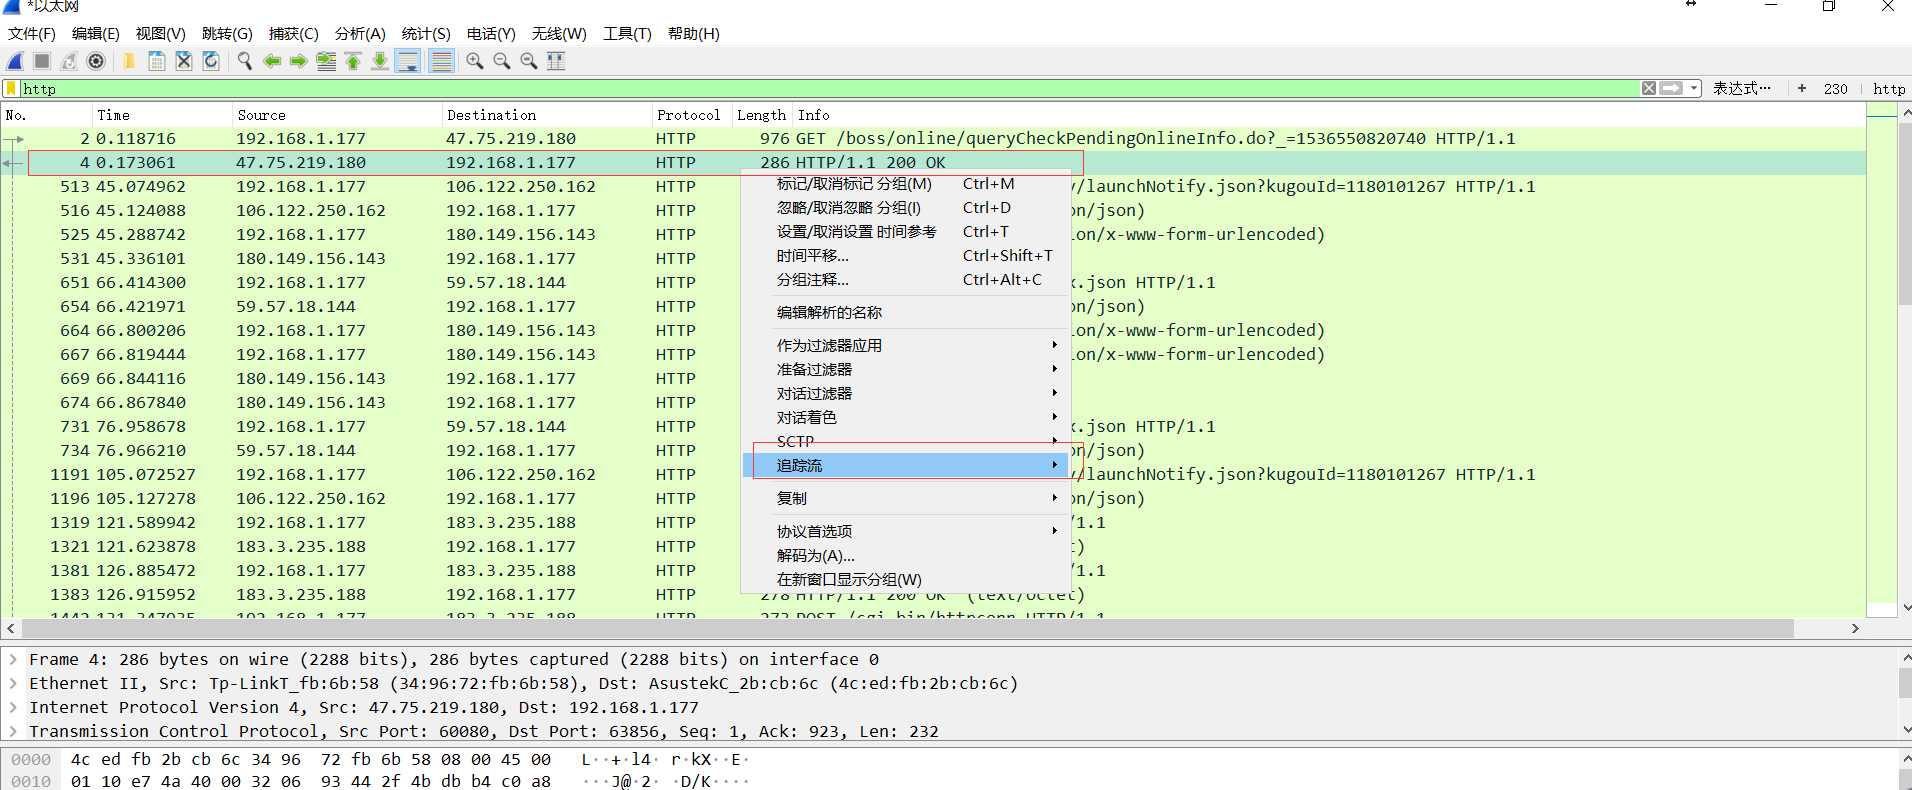1912x790 pixels.
Task: Toggle packet list colorization
Action: tap(441, 61)
